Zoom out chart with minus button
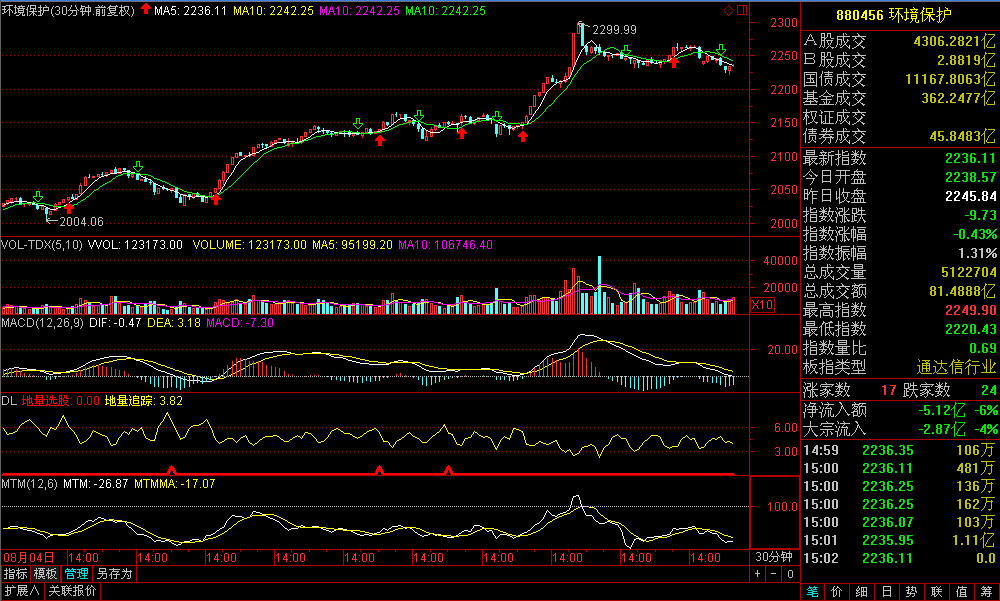The width and height of the screenshot is (1000, 601). click(x=772, y=574)
